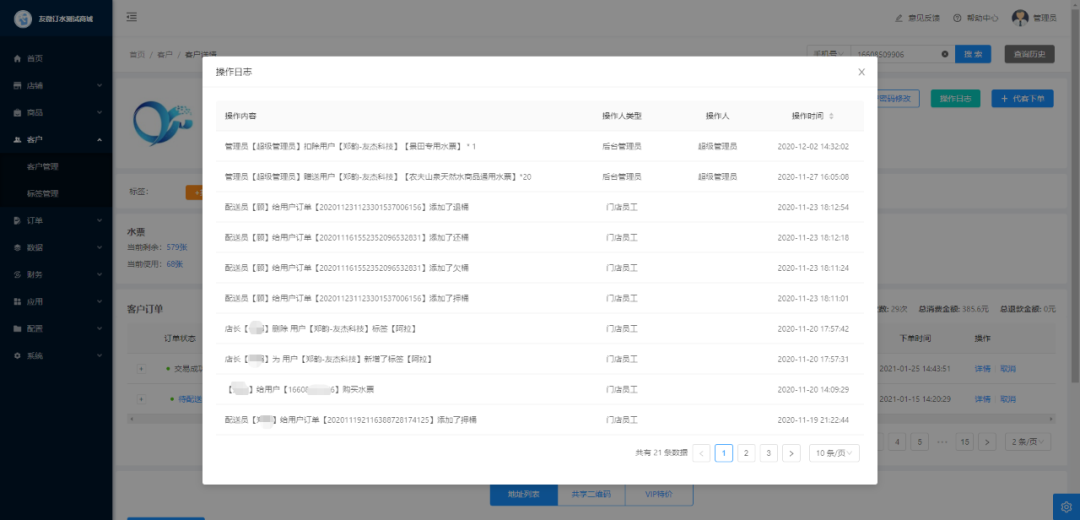
Task: Expand 数据 sidebar menu
Action: (x=56, y=247)
